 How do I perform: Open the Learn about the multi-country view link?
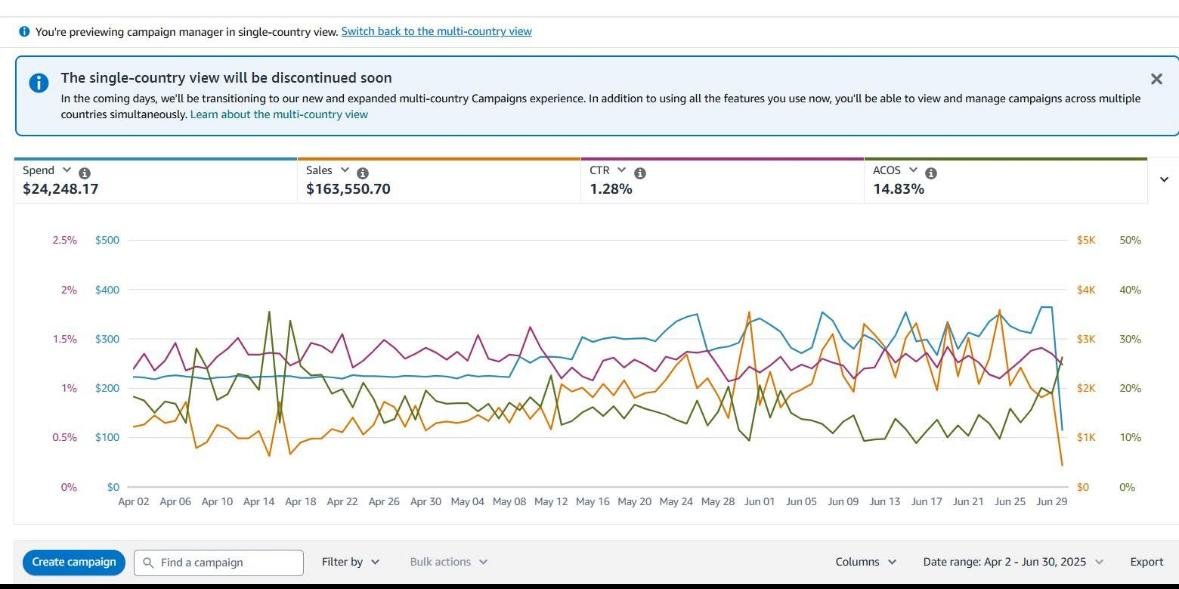click(279, 115)
